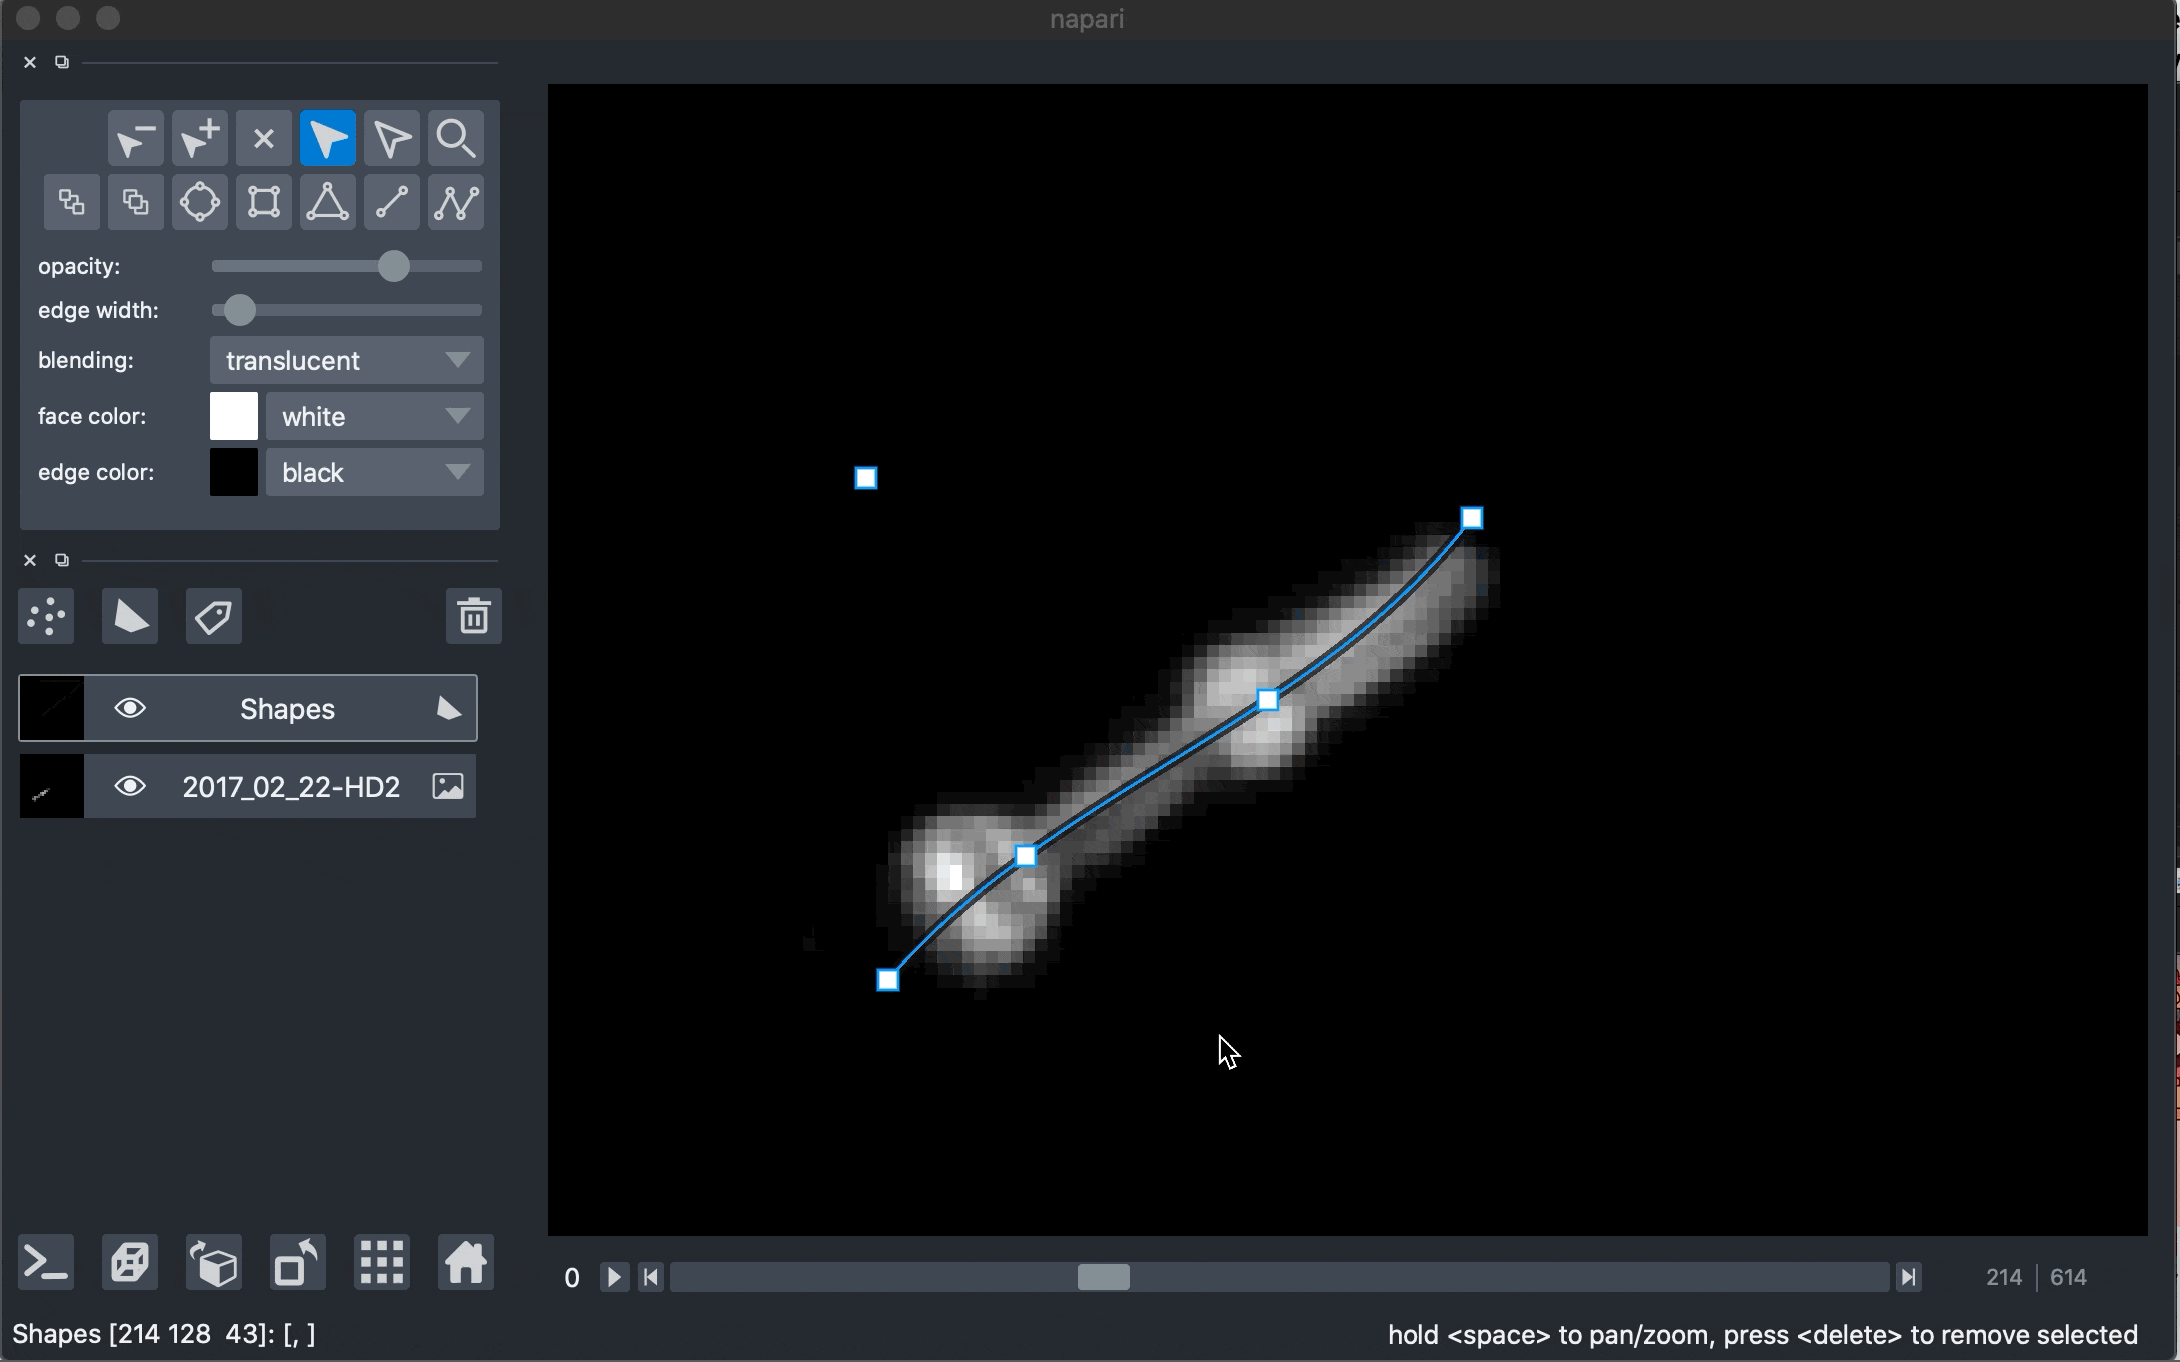Select the add line tool
Screen dimensions: 2180x1362
pos(391,202)
